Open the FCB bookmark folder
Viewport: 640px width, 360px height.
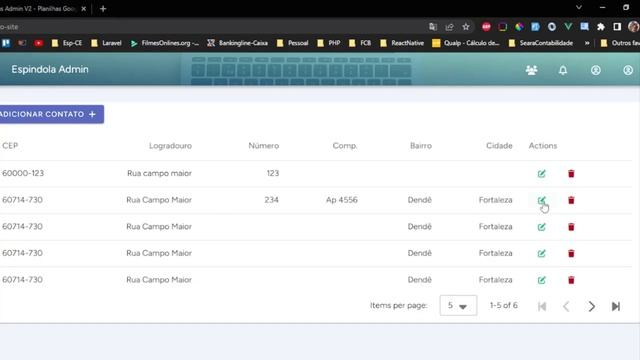360,43
